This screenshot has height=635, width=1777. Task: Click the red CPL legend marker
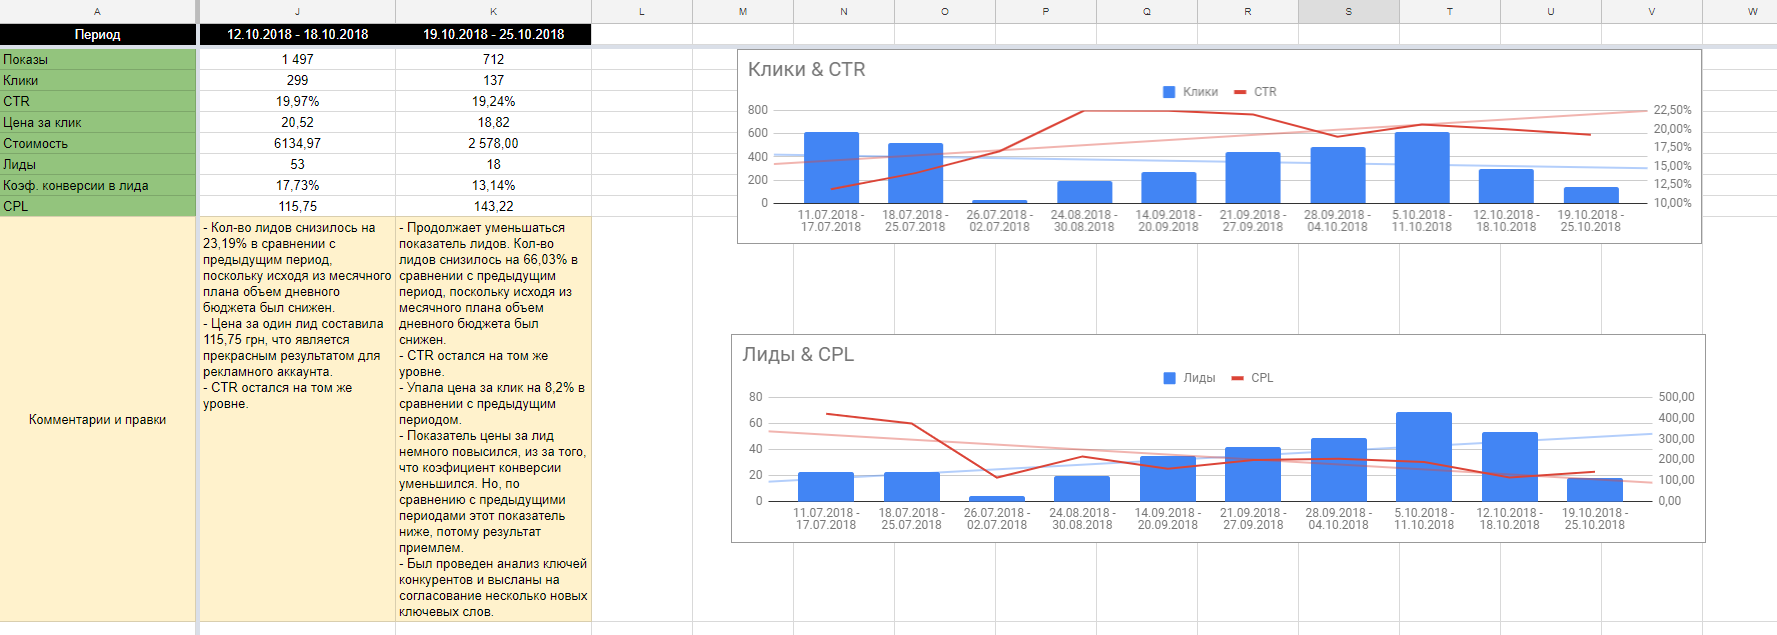click(x=1238, y=378)
